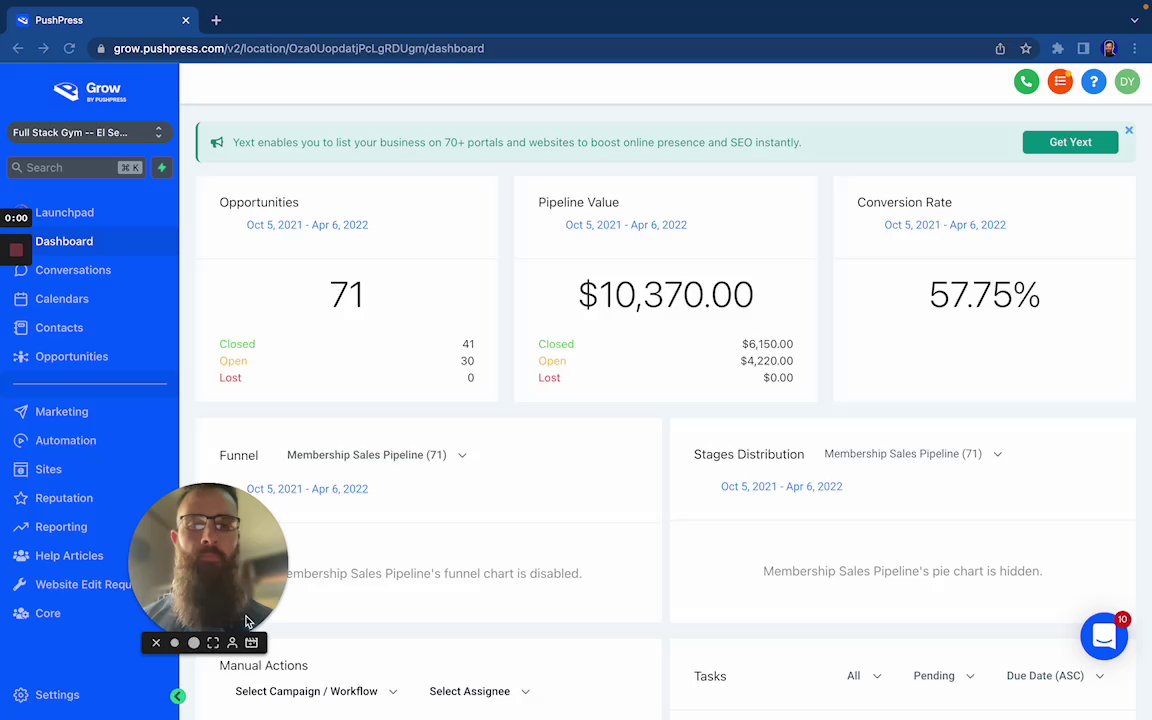Screen dimensions: 1152x720
Task: Expand the browser tab search chevron
Action: pyautogui.click(x=1134, y=21)
